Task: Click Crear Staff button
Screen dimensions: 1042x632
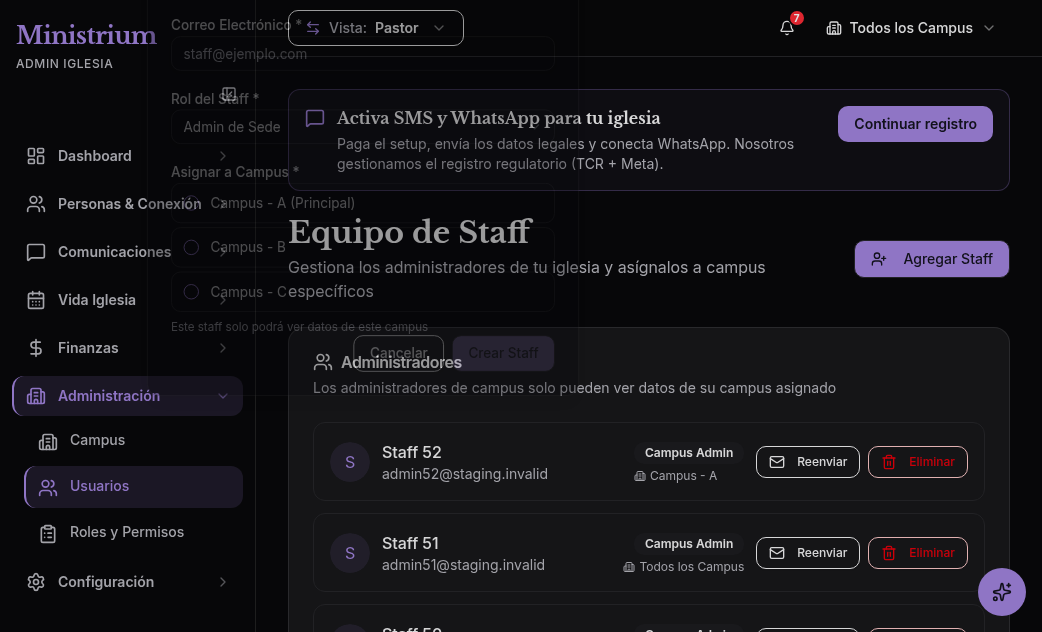Action: click(503, 353)
